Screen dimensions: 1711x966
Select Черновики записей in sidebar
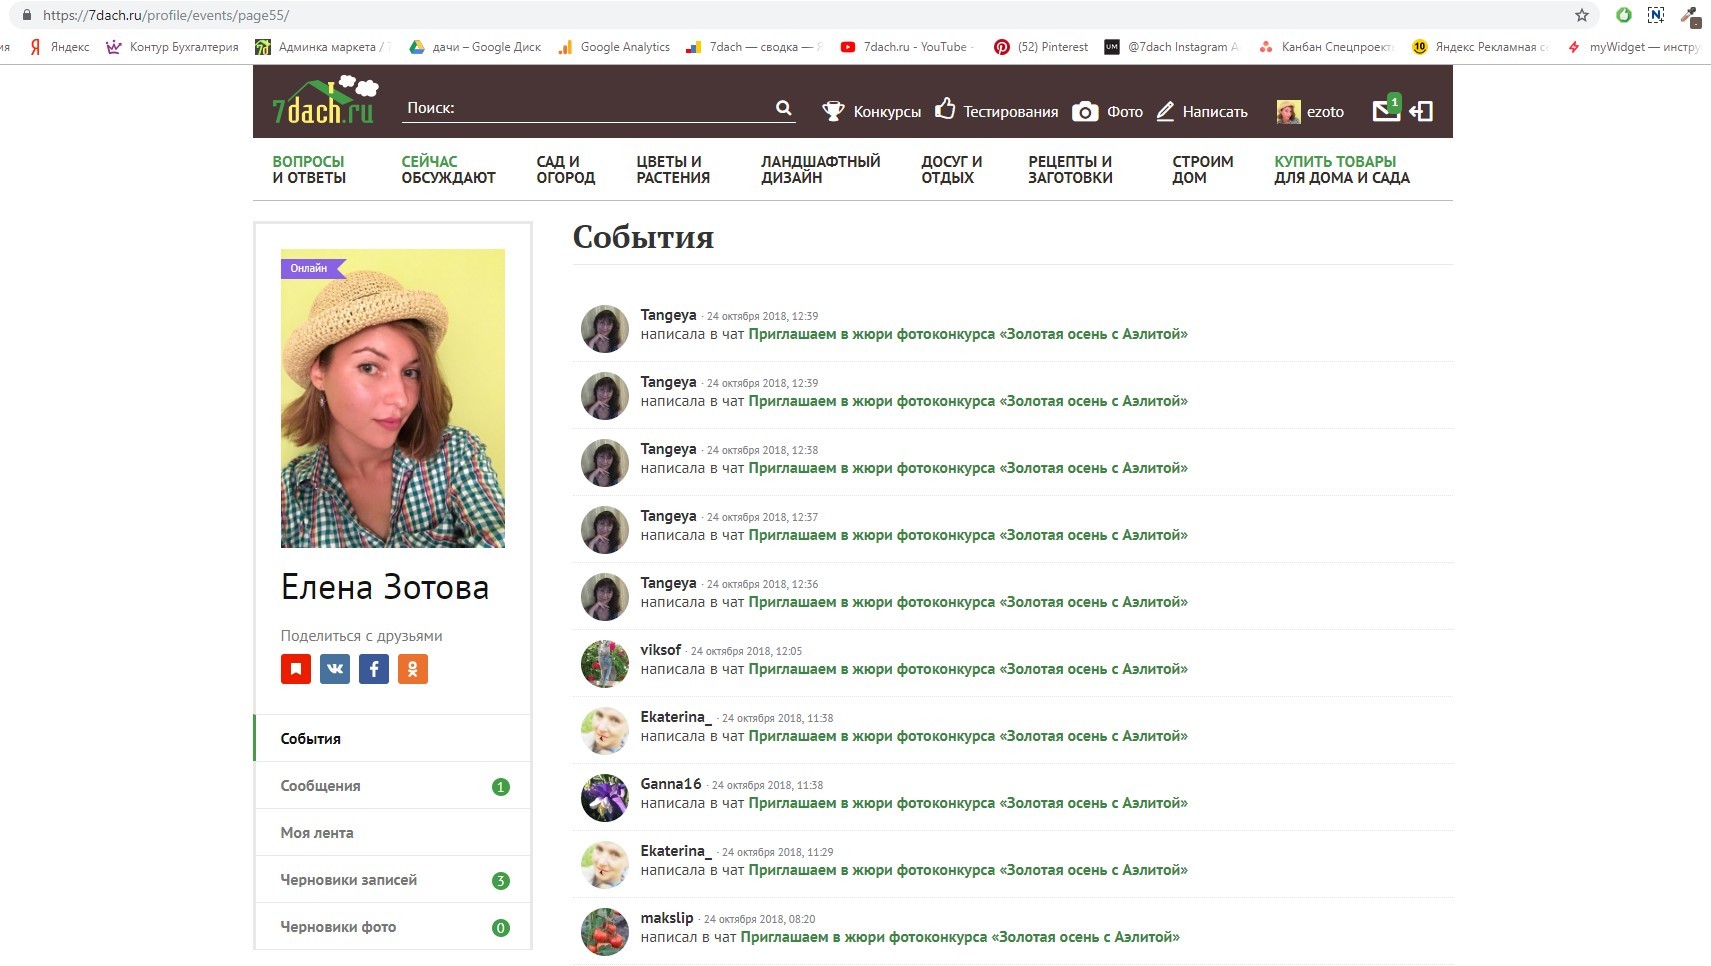pos(393,879)
